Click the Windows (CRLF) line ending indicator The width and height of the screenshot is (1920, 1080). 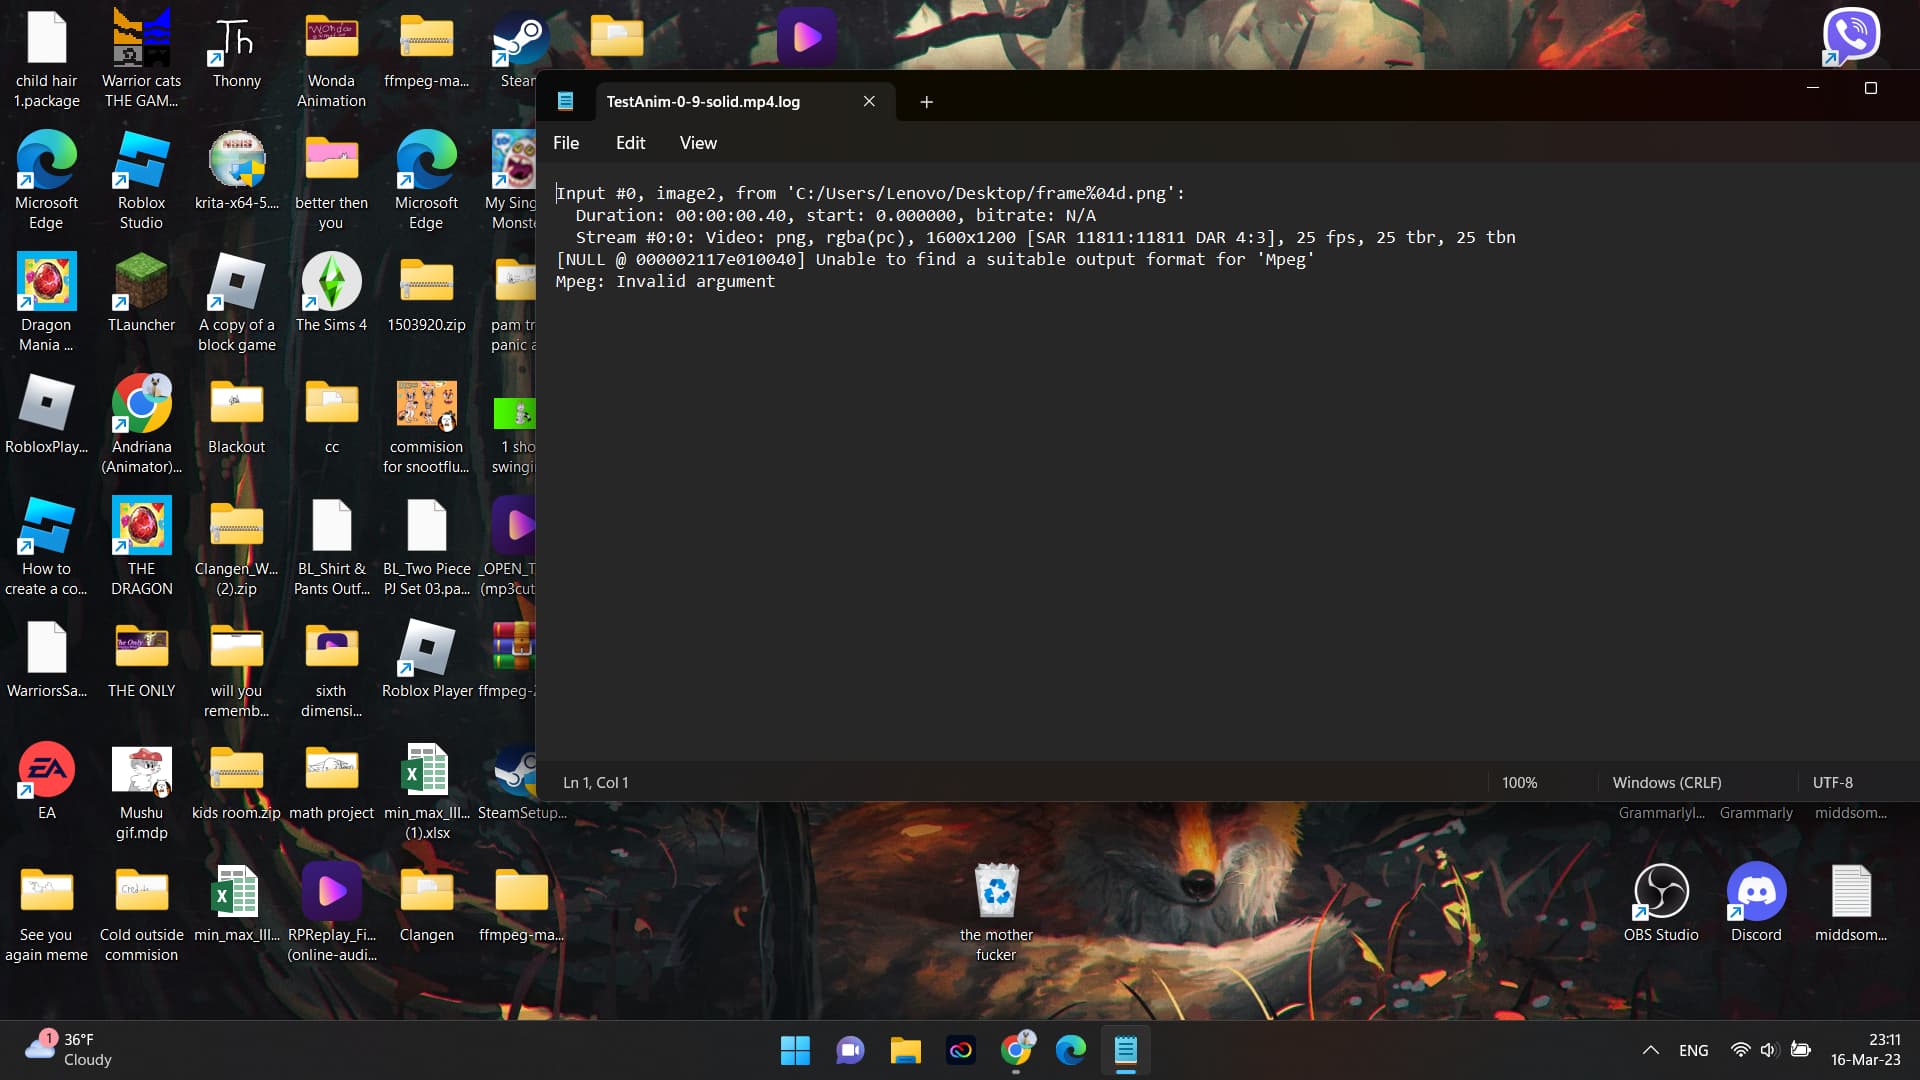1666,783
